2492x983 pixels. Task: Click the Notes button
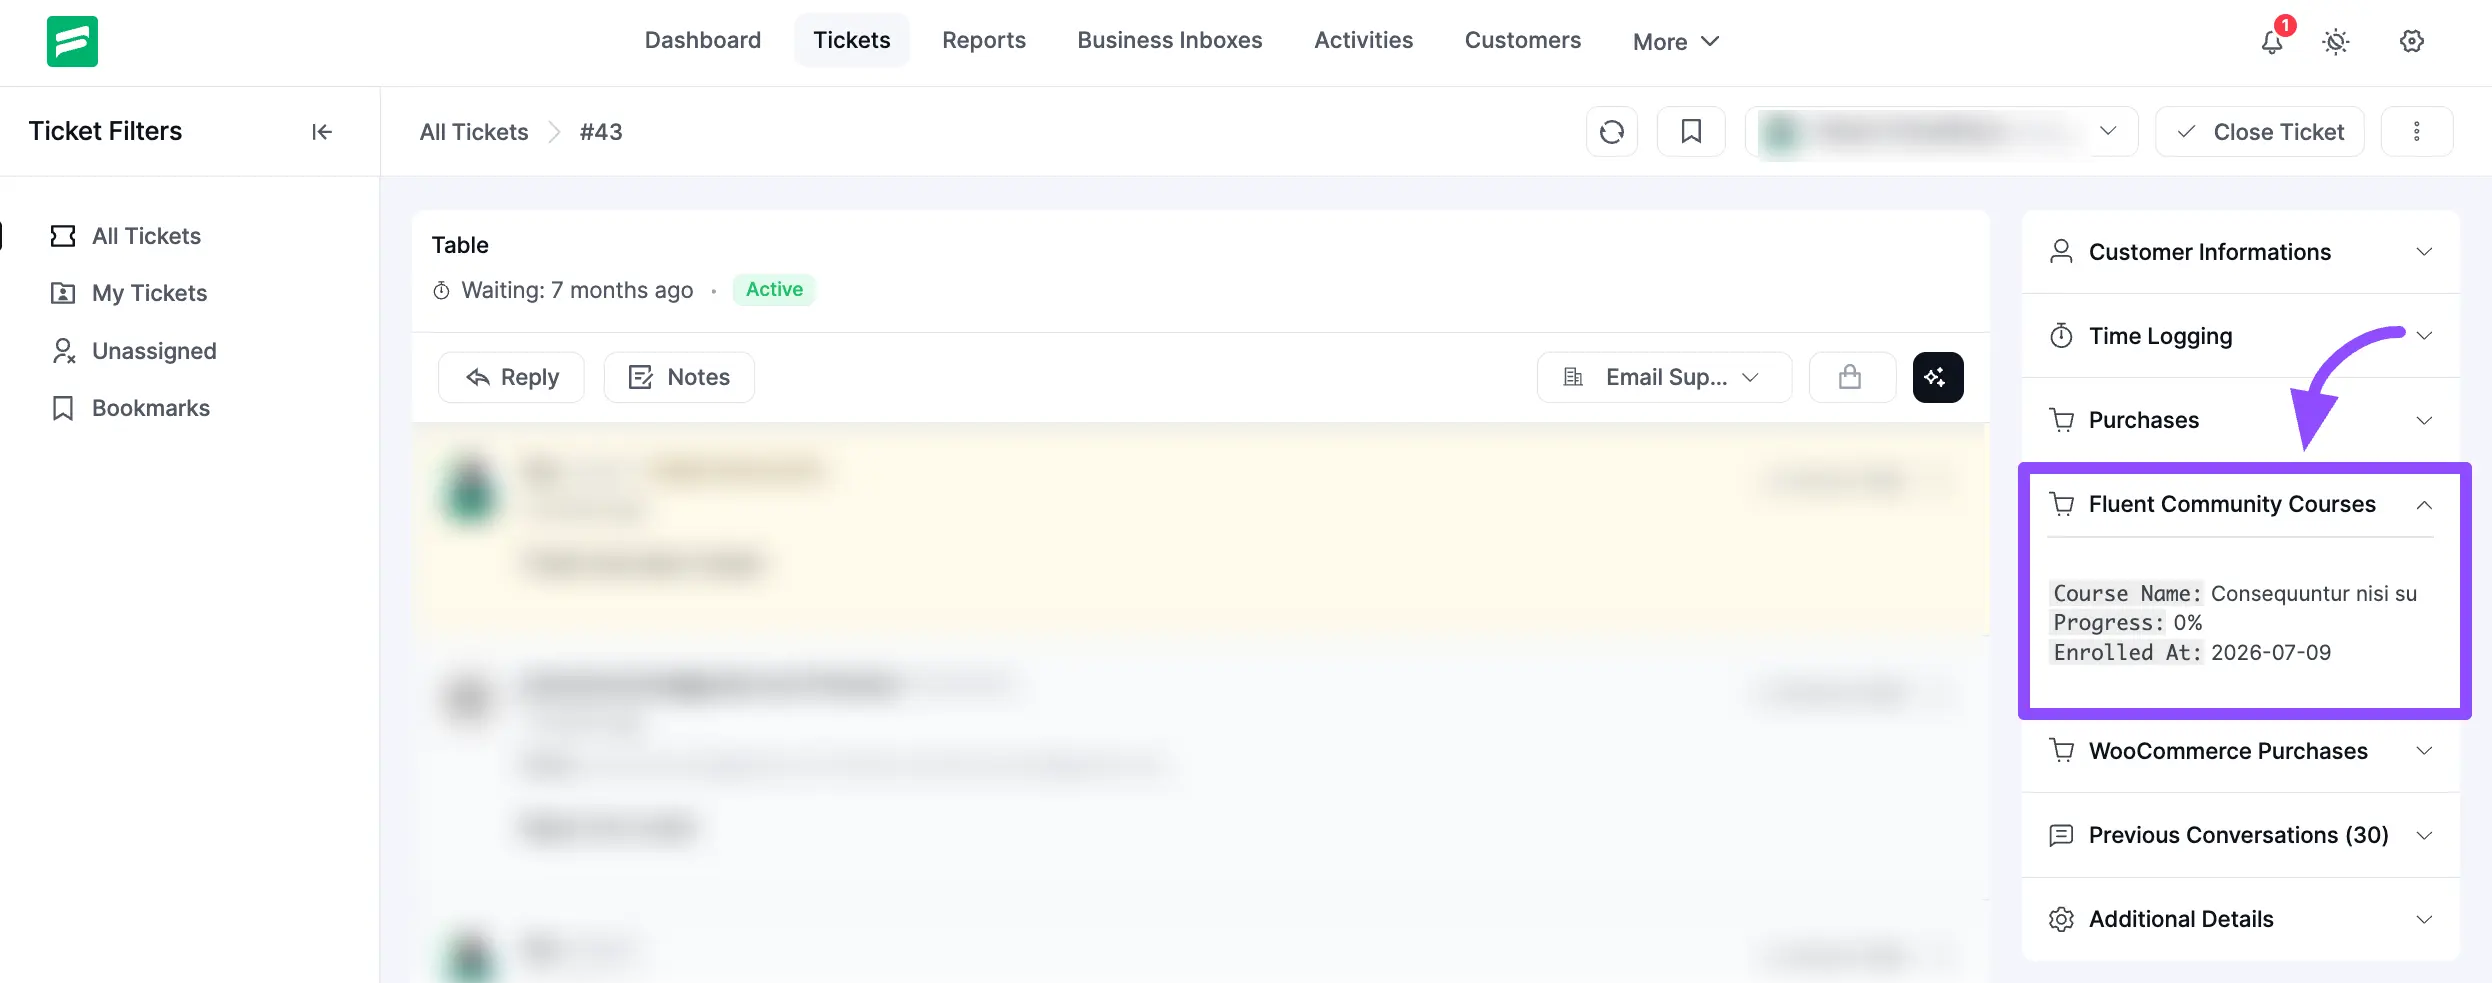[x=679, y=377]
